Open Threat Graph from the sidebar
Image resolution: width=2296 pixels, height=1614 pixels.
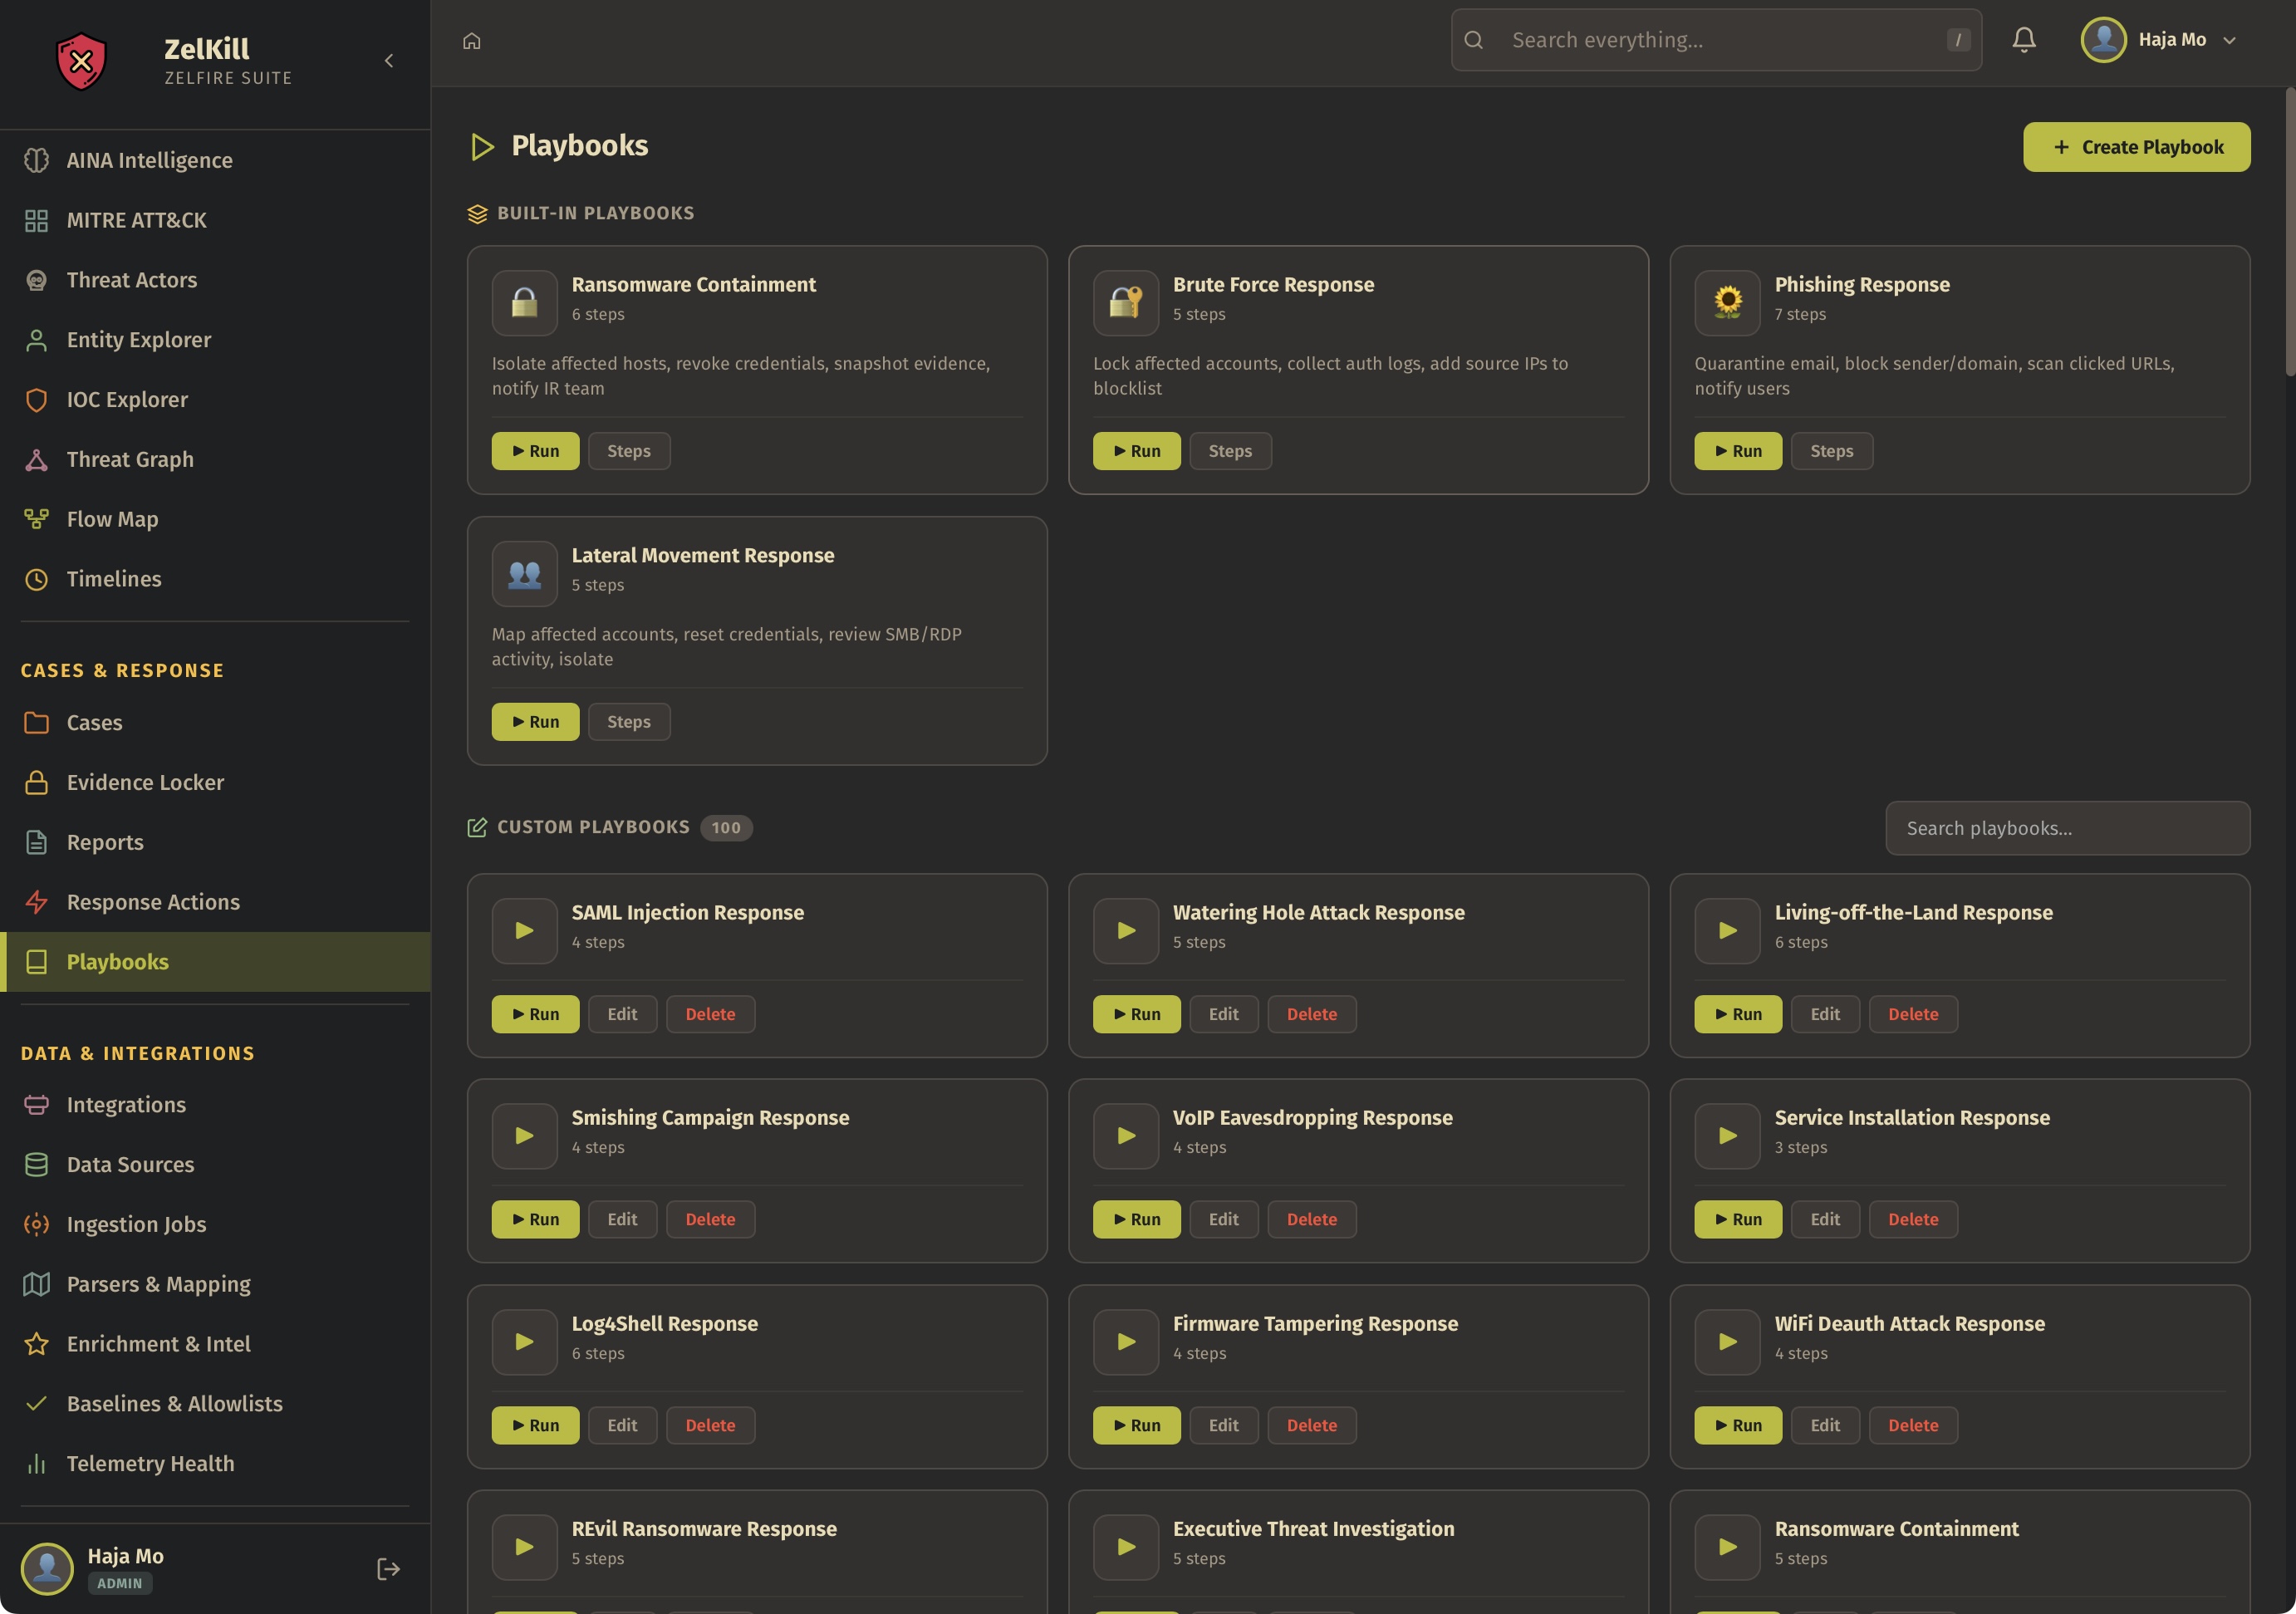130,460
